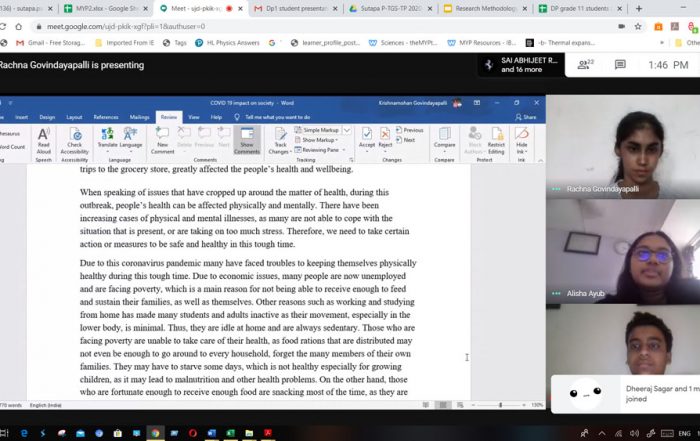Open the Insert tab in Word
Screen dimensions: 700x441
(21, 117)
